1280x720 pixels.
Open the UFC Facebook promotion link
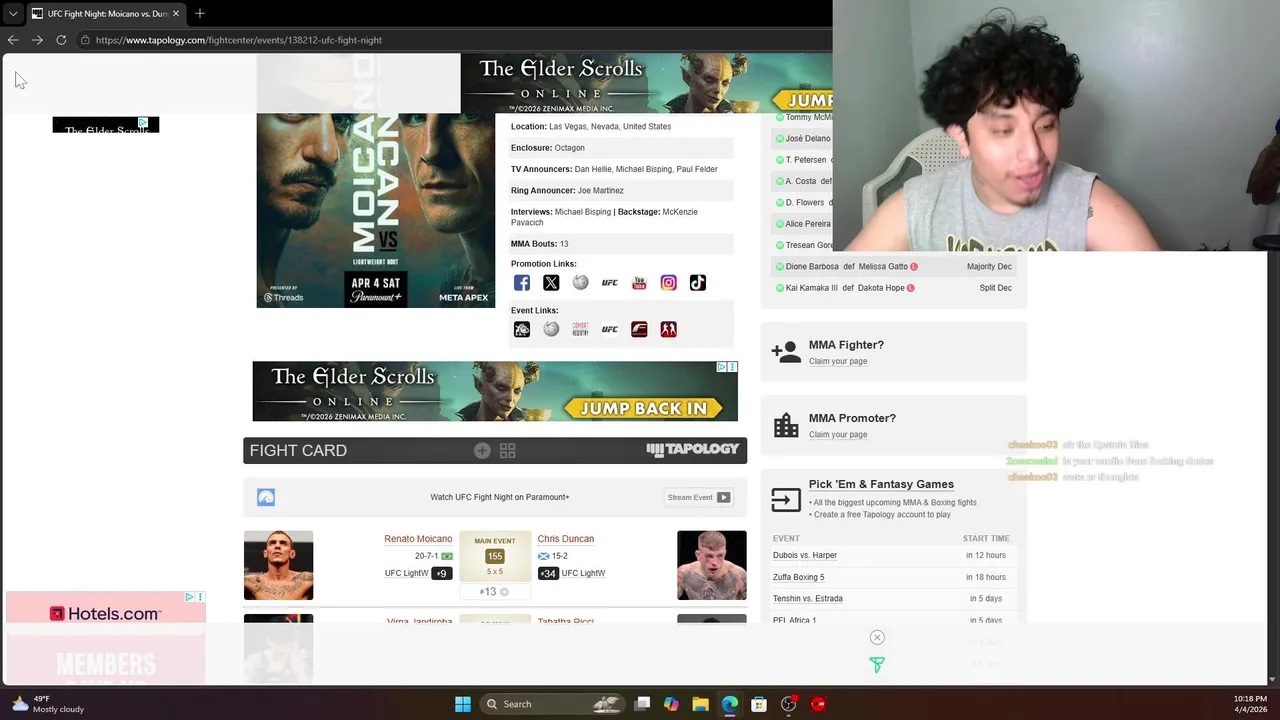tap(522, 283)
